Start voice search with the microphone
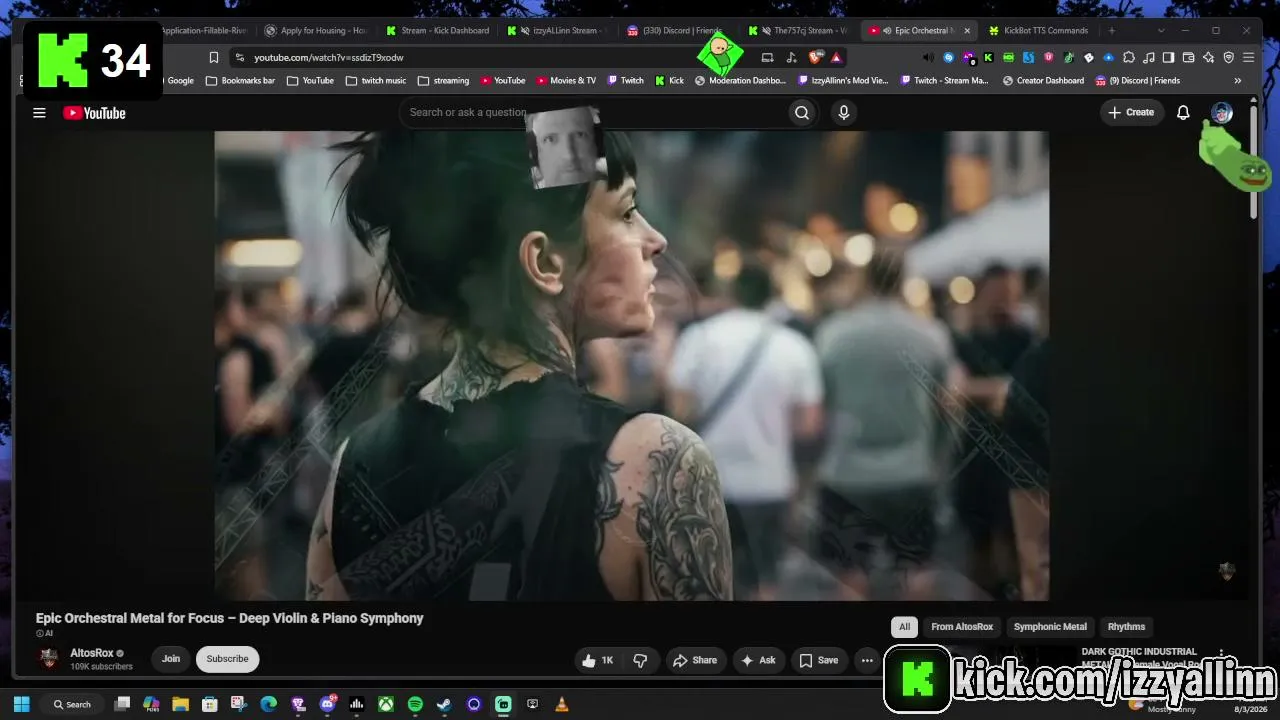This screenshot has height=720, width=1280. pos(843,113)
